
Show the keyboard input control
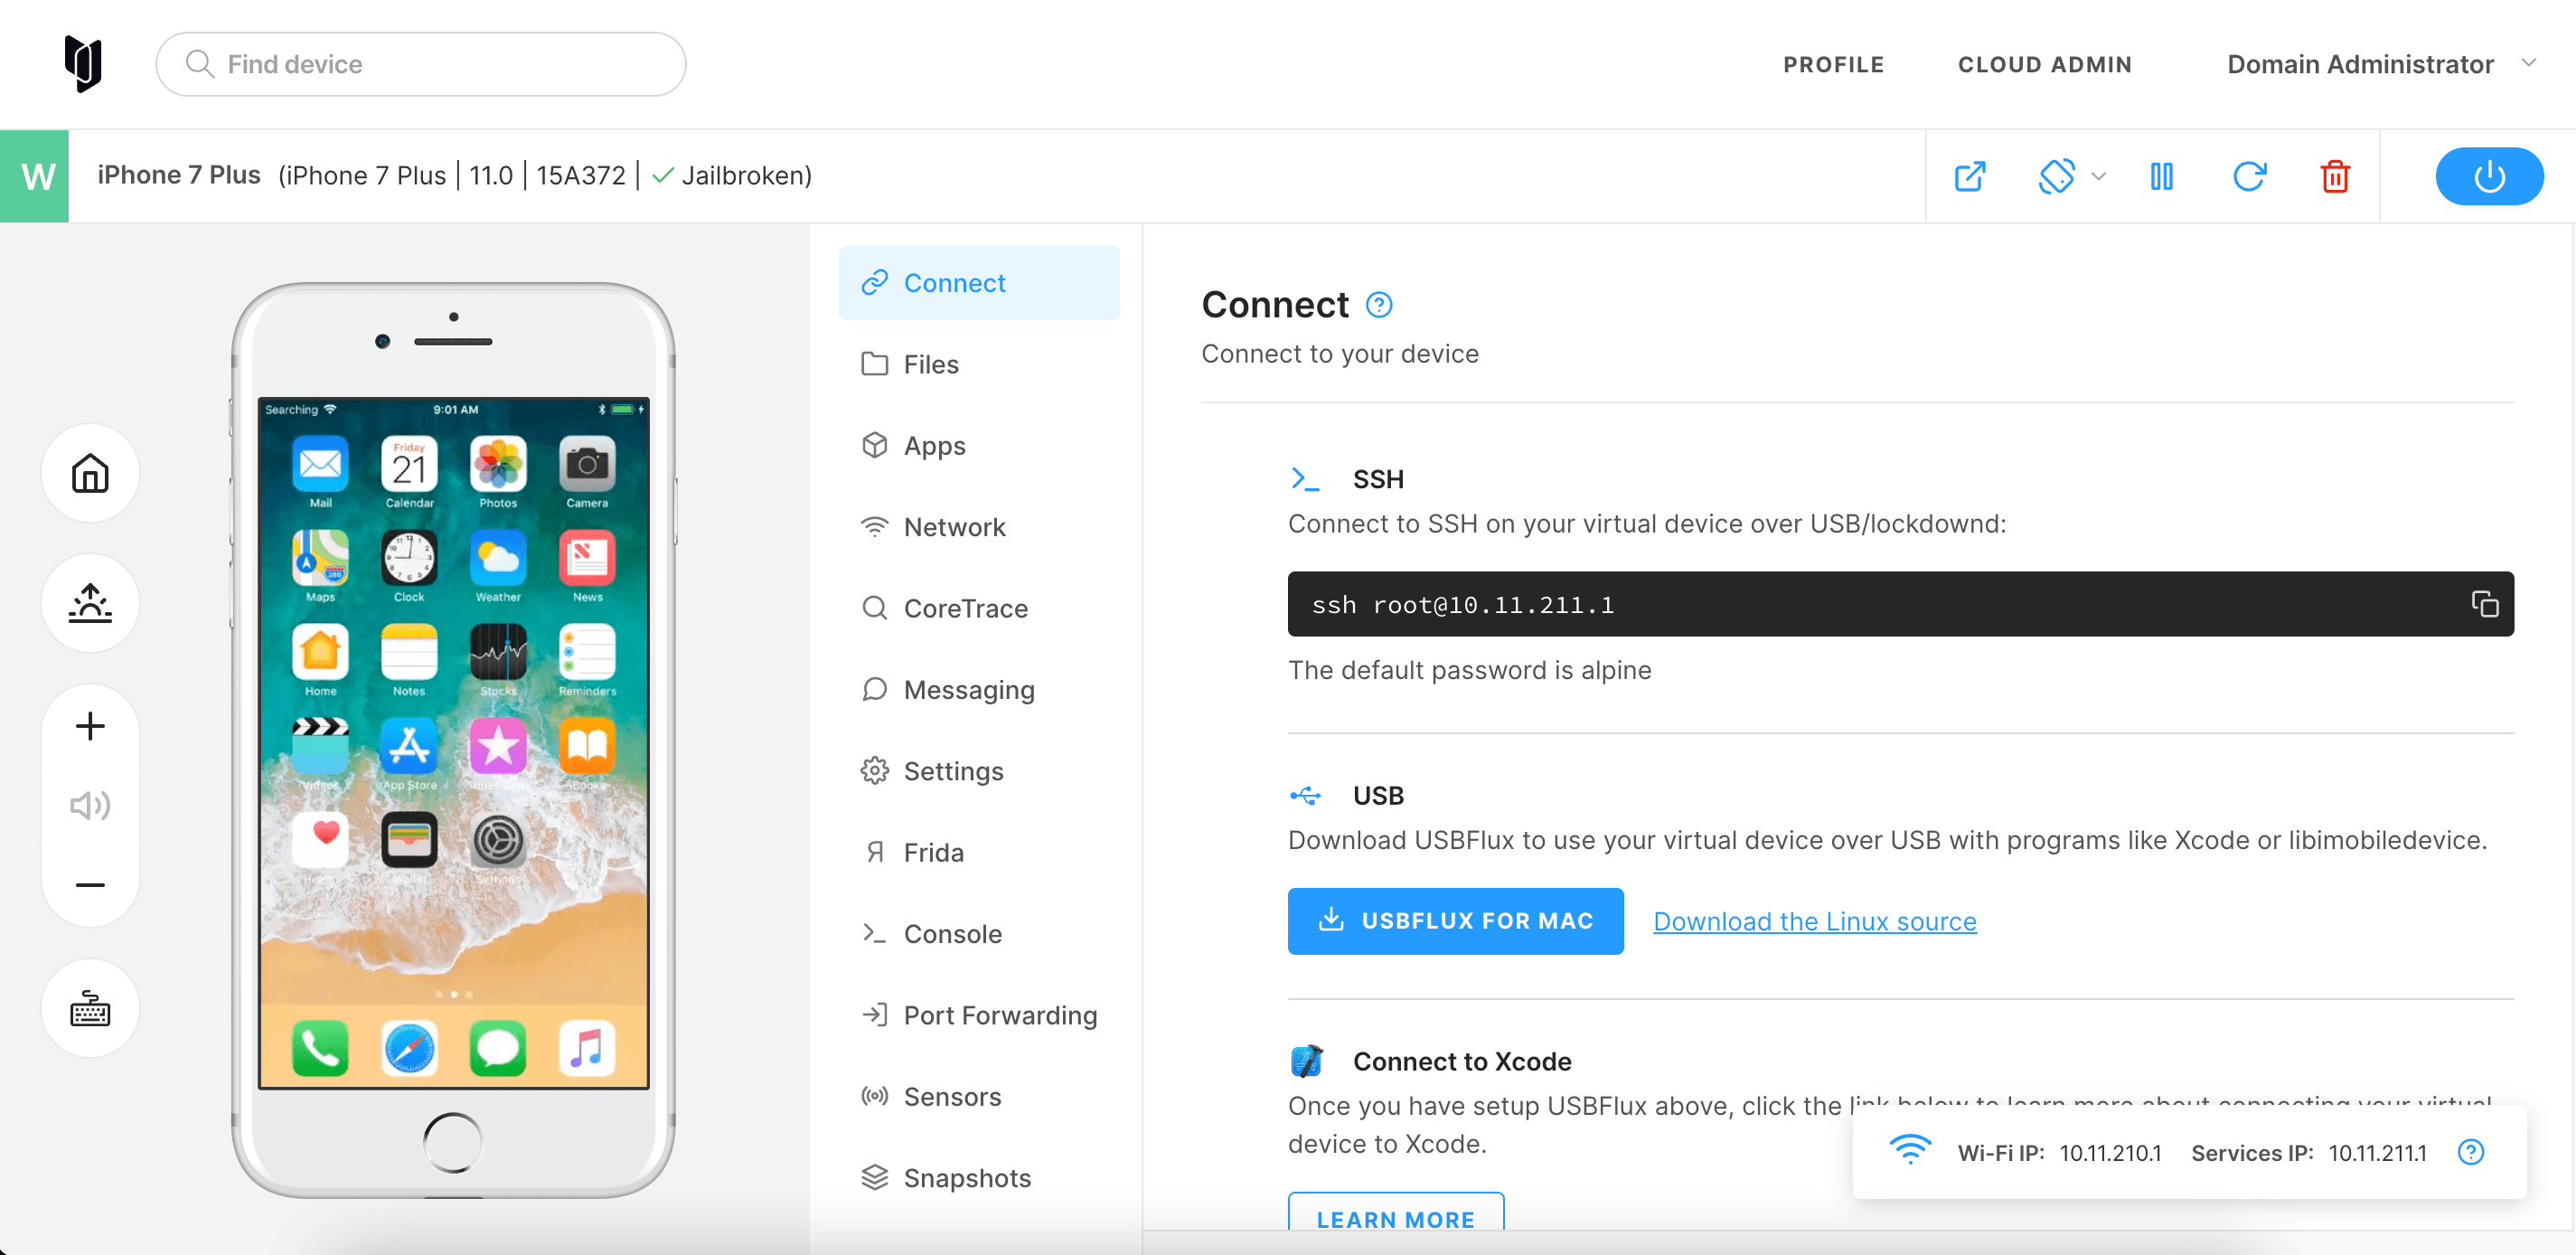coord(90,1008)
